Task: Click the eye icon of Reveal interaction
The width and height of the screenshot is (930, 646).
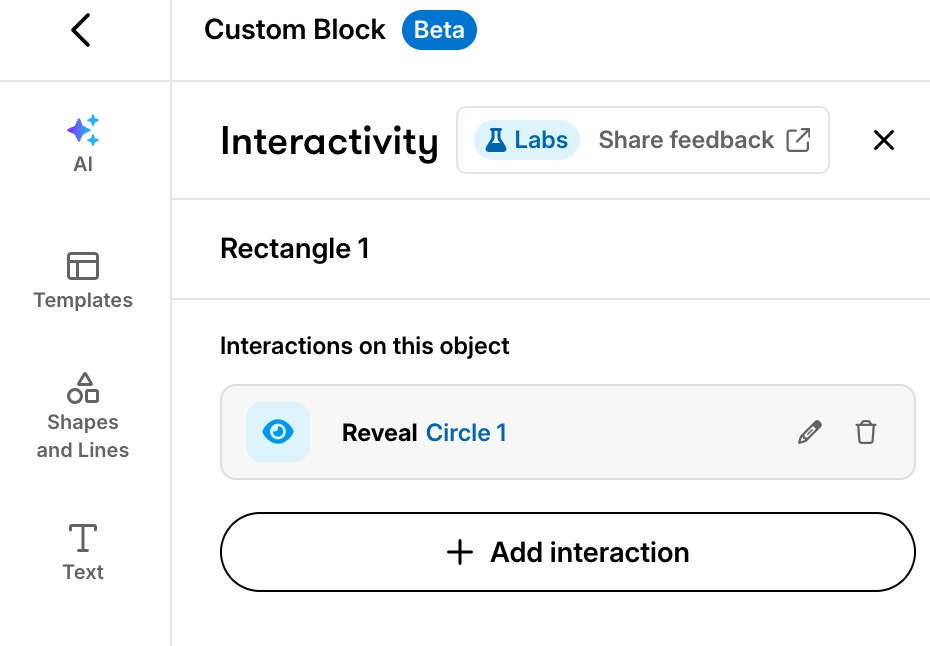Action: pos(278,432)
